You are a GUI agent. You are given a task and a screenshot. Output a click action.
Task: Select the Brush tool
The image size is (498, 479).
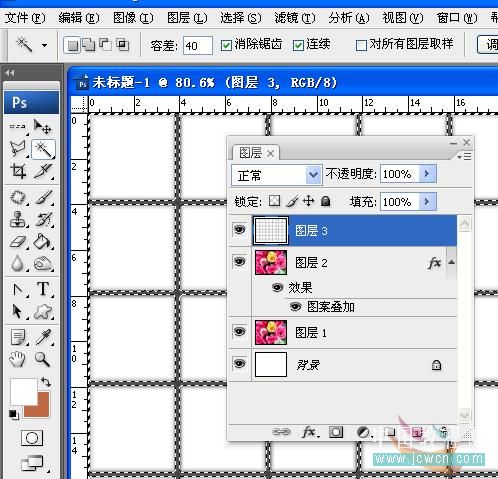43,197
